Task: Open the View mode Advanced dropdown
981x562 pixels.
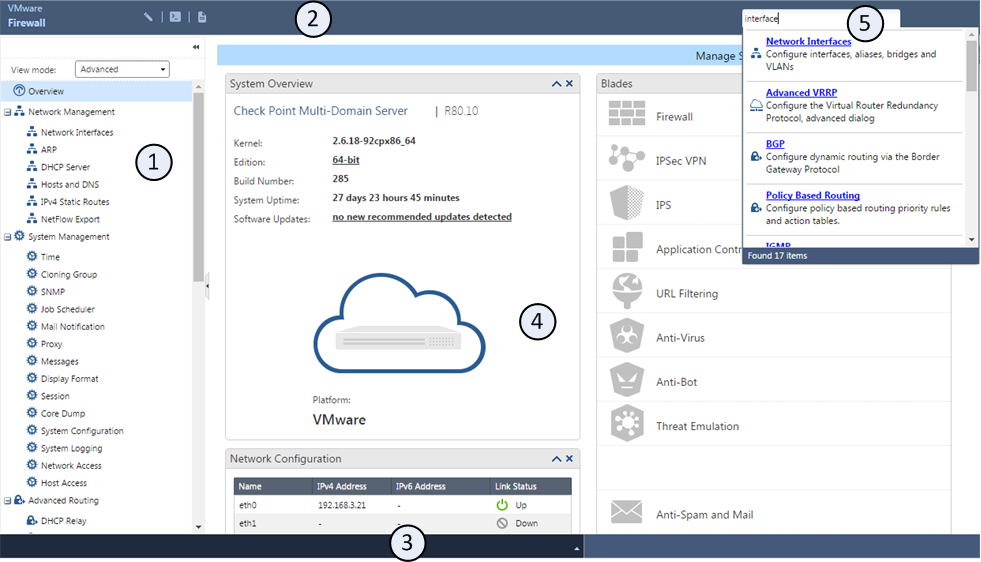Action: point(123,69)
